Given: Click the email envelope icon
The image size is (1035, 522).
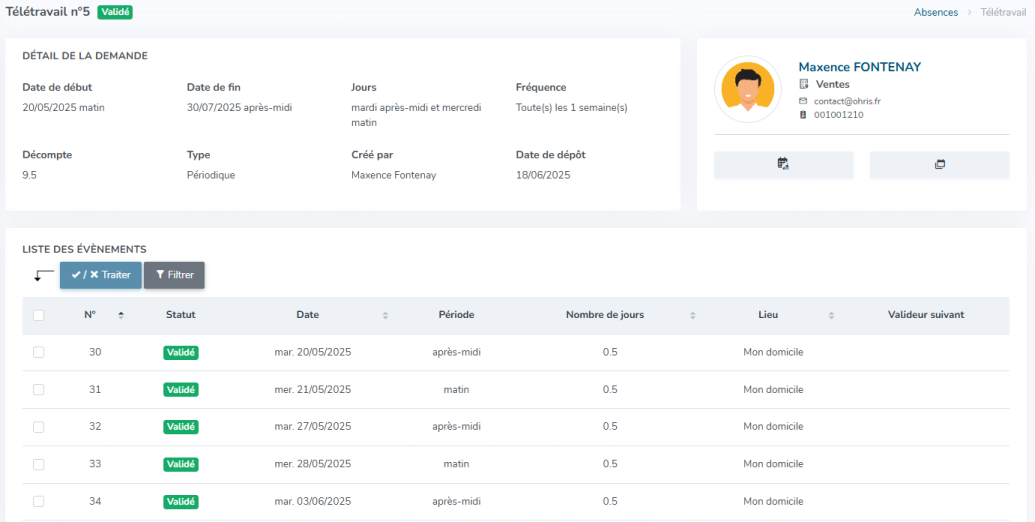Looking at the screenshot, I should (803, 102).
